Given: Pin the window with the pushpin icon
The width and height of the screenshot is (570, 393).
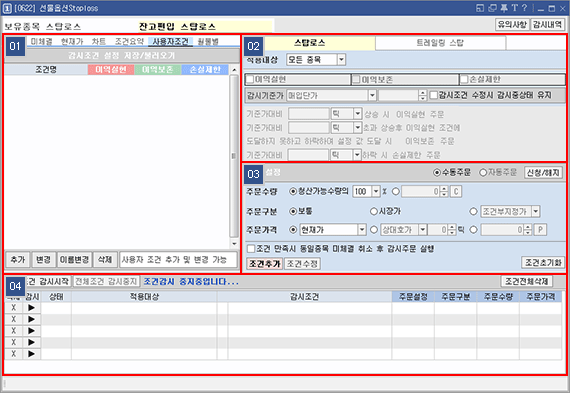Looking at the screenshot, I should click(504, 8).
